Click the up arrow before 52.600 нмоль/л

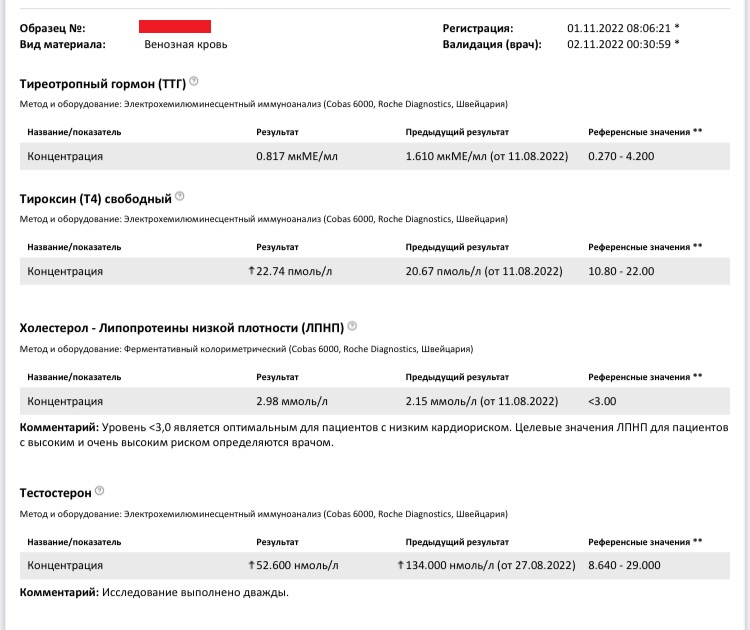(x=251, y=565)
